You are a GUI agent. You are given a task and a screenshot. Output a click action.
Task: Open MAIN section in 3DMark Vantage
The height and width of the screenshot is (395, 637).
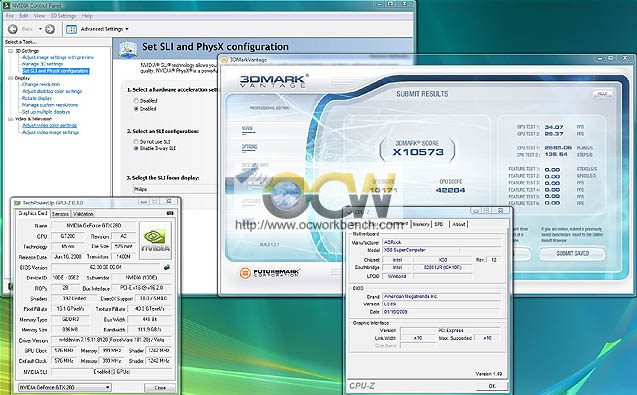[247, 128]
